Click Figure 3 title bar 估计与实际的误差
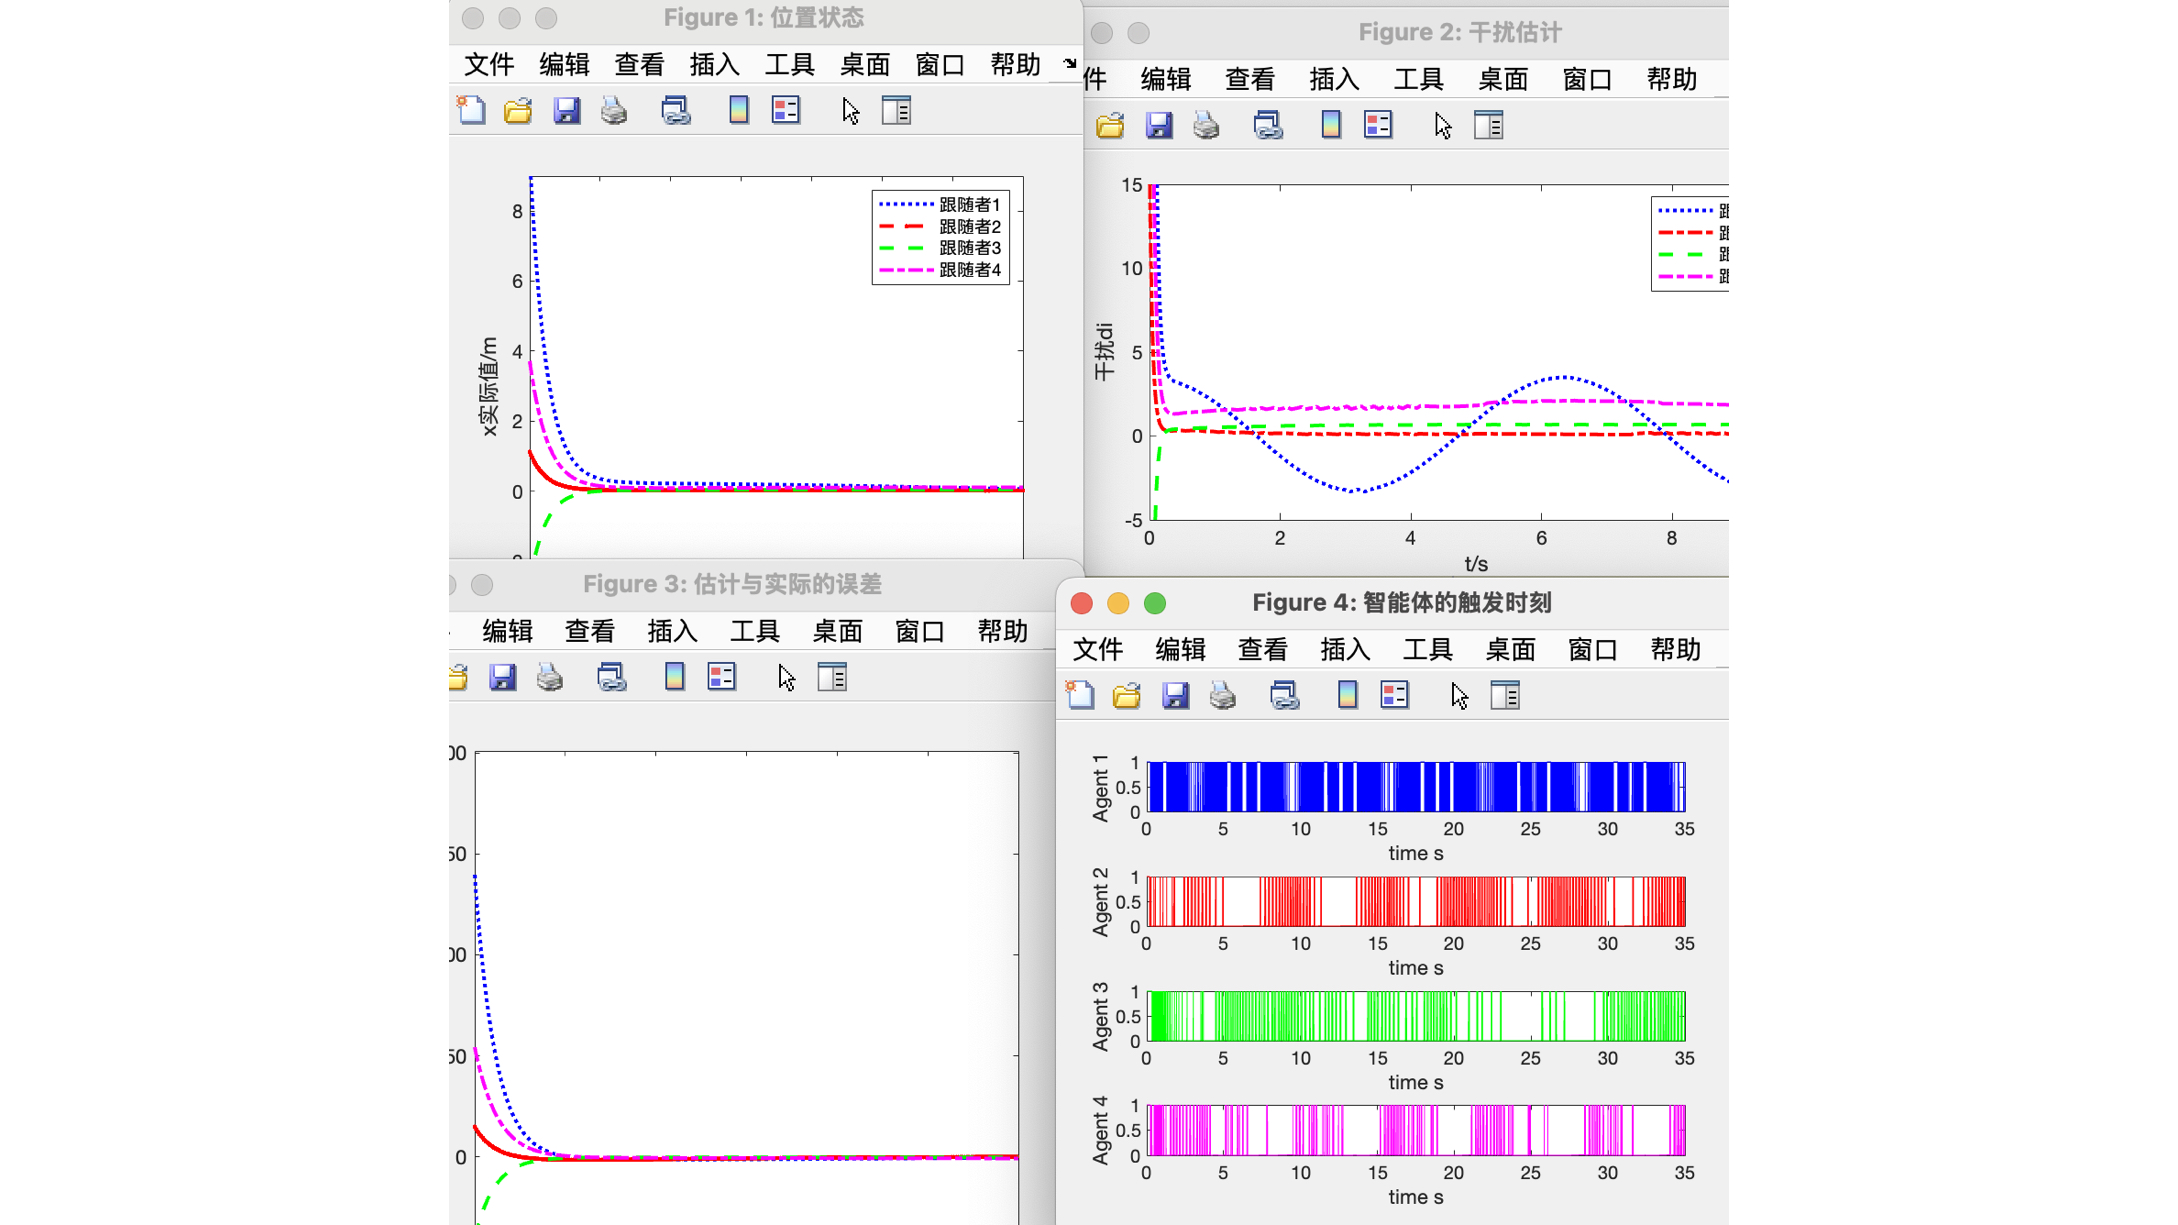This screenshot has width=2178, height=1225. [x=732, y=584]
